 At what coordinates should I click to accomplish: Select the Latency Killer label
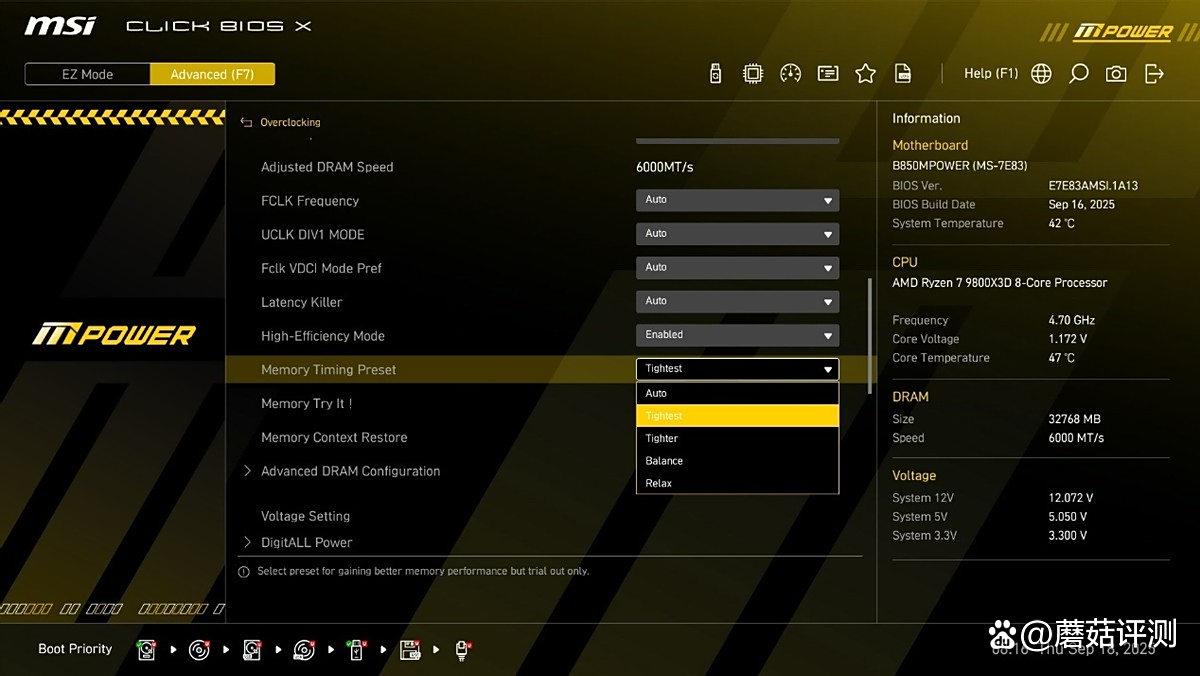click(301, 302)
